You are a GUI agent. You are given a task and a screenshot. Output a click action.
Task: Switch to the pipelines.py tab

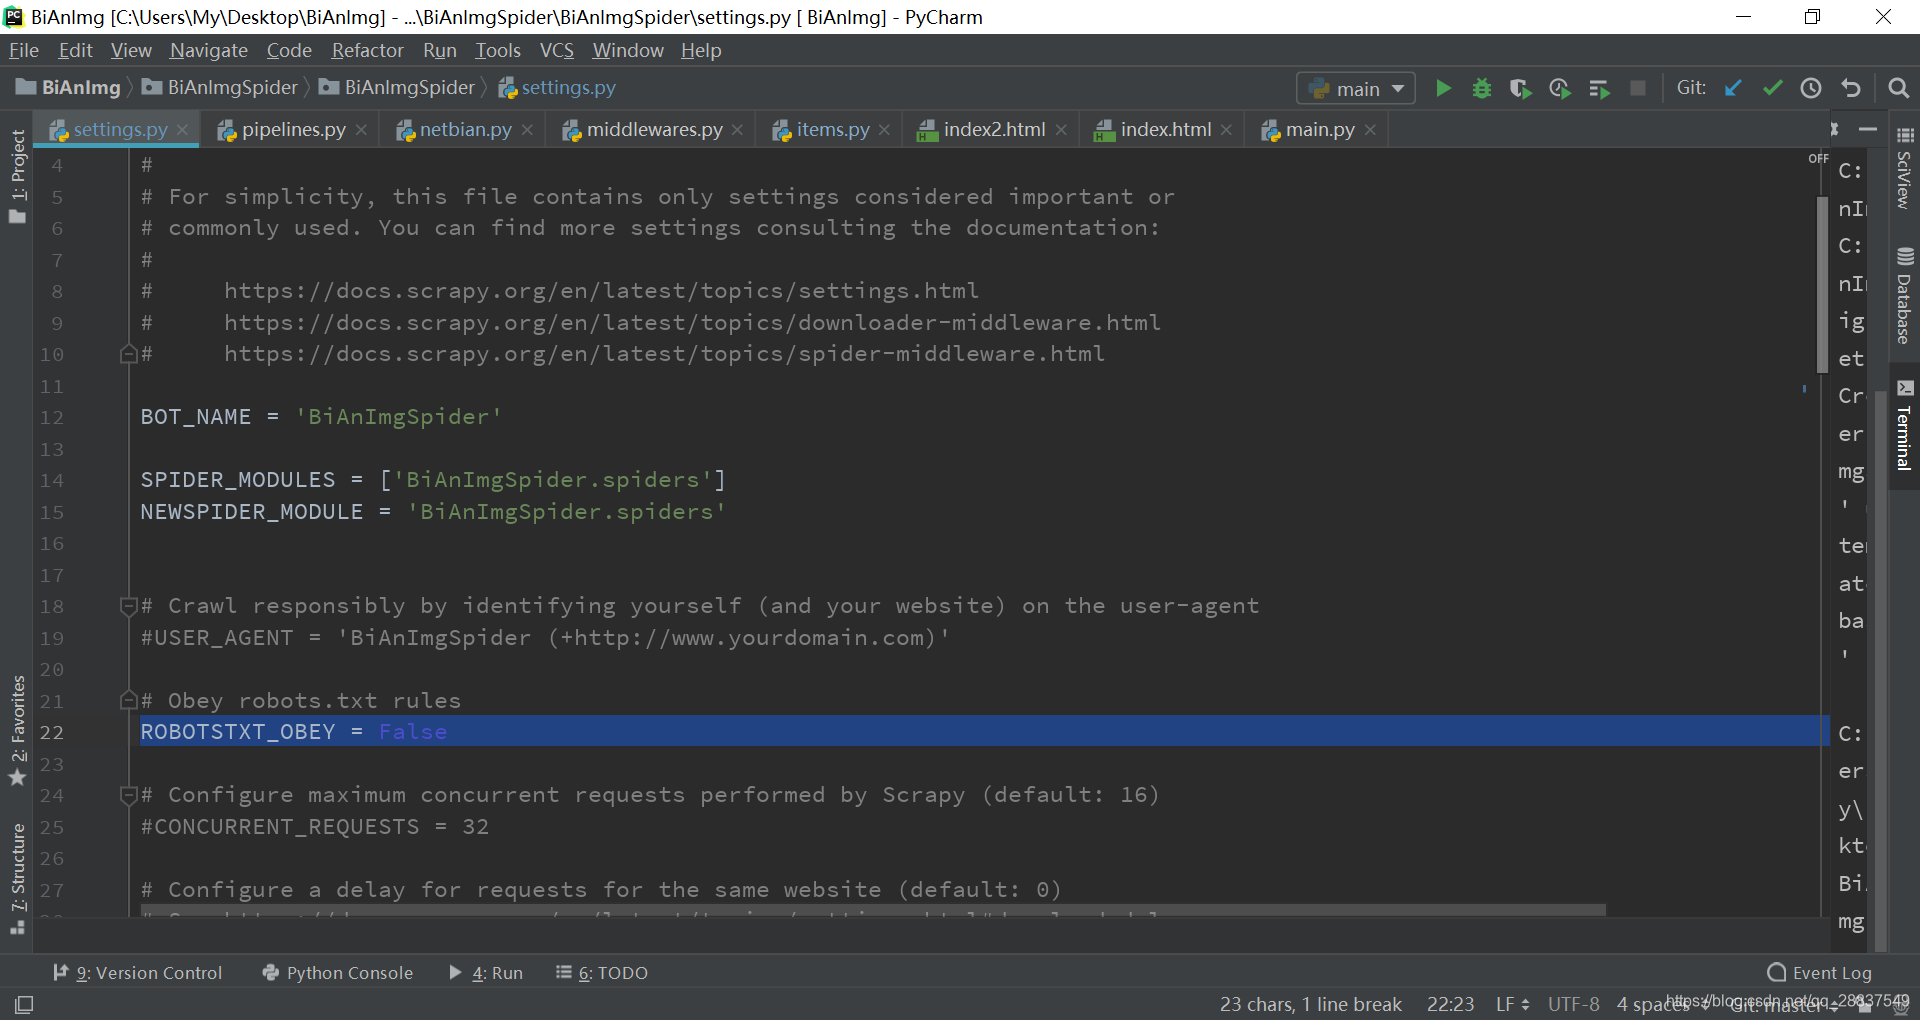click(293, 130)
